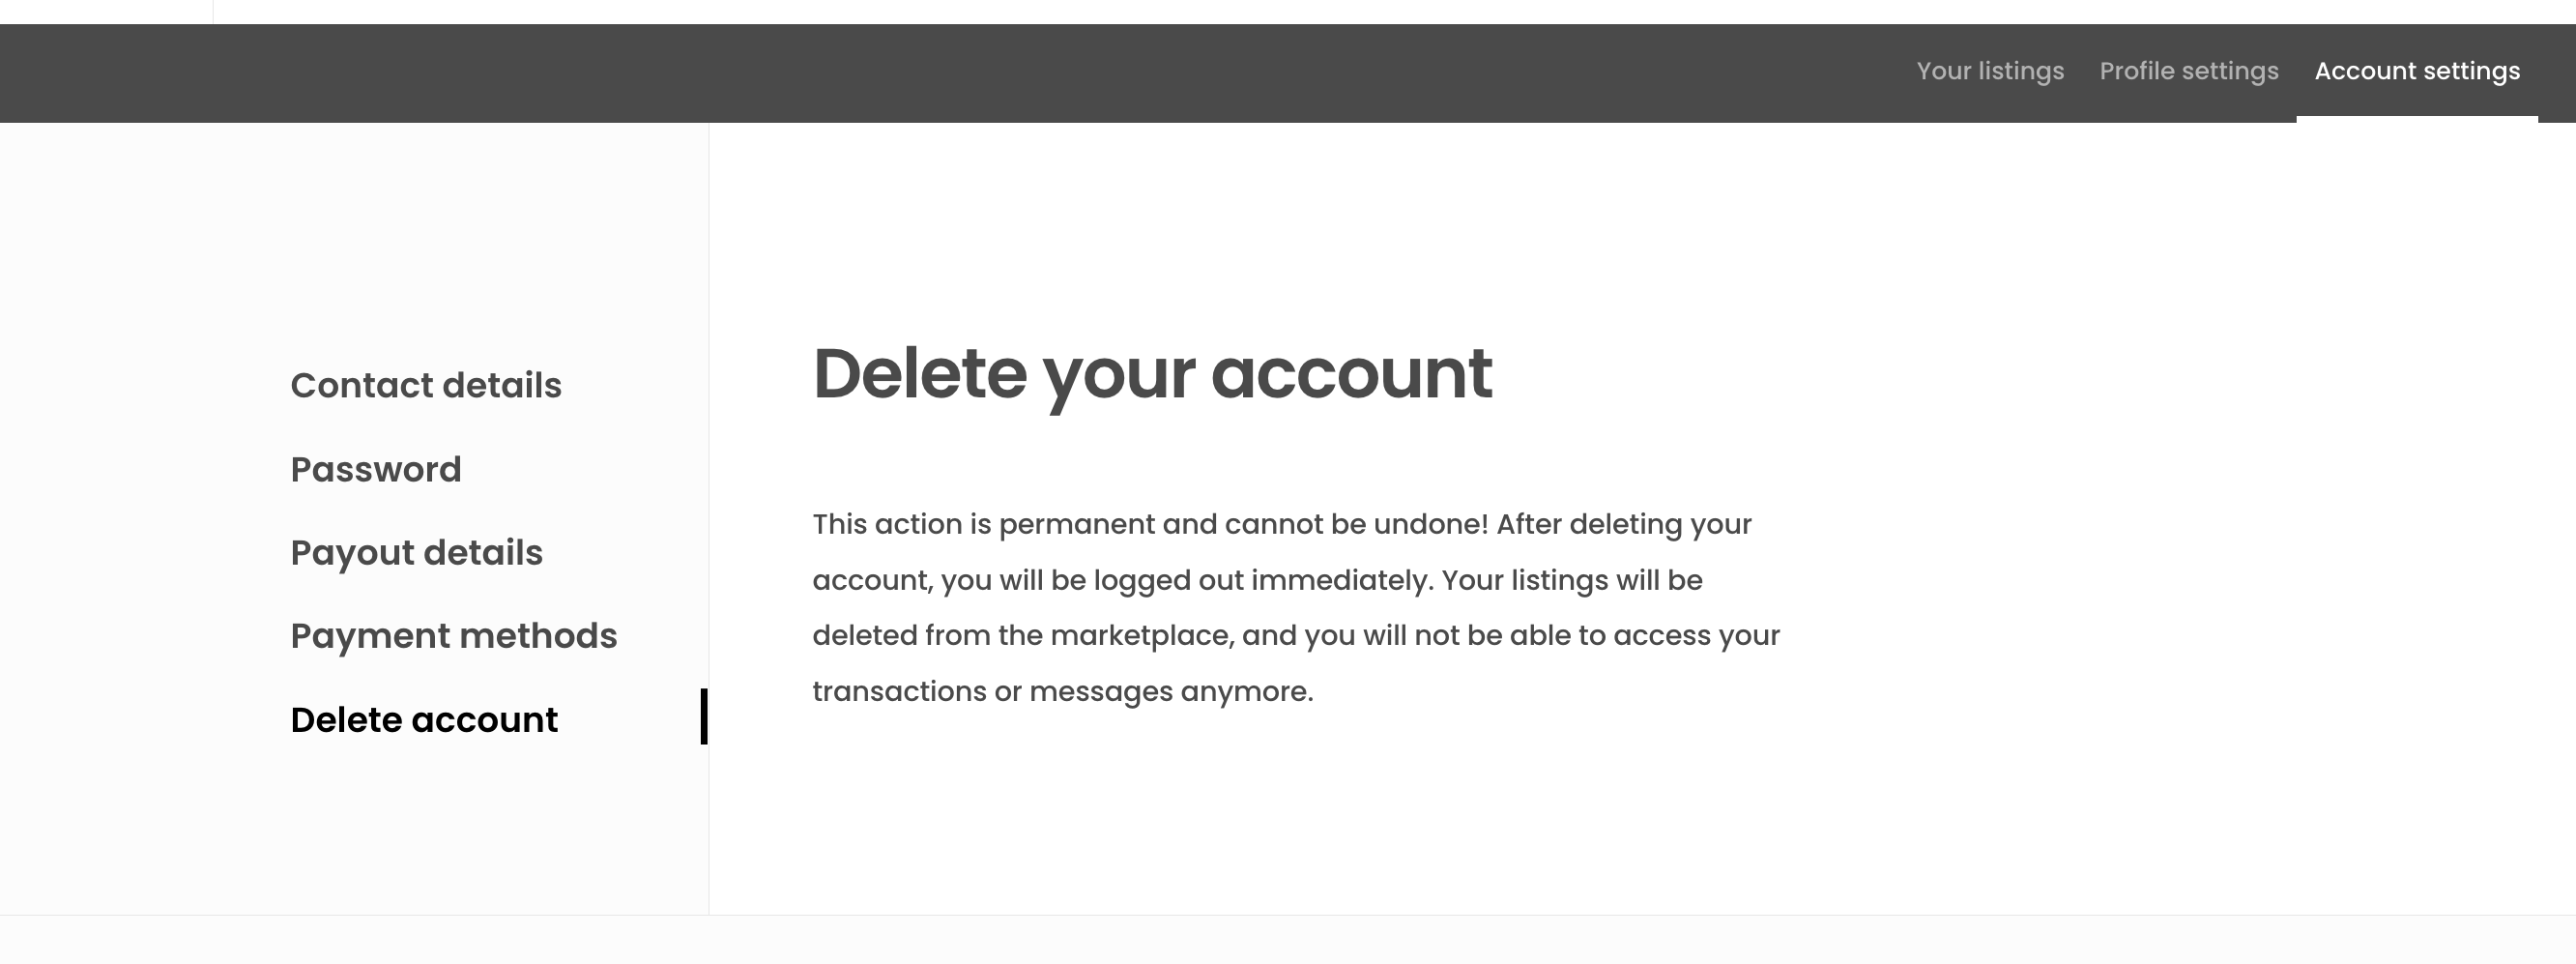Click the Delete your account heading
The width and height of the screenshot is (2576, 964).
pyautogui.click(x=1152, y=374)
